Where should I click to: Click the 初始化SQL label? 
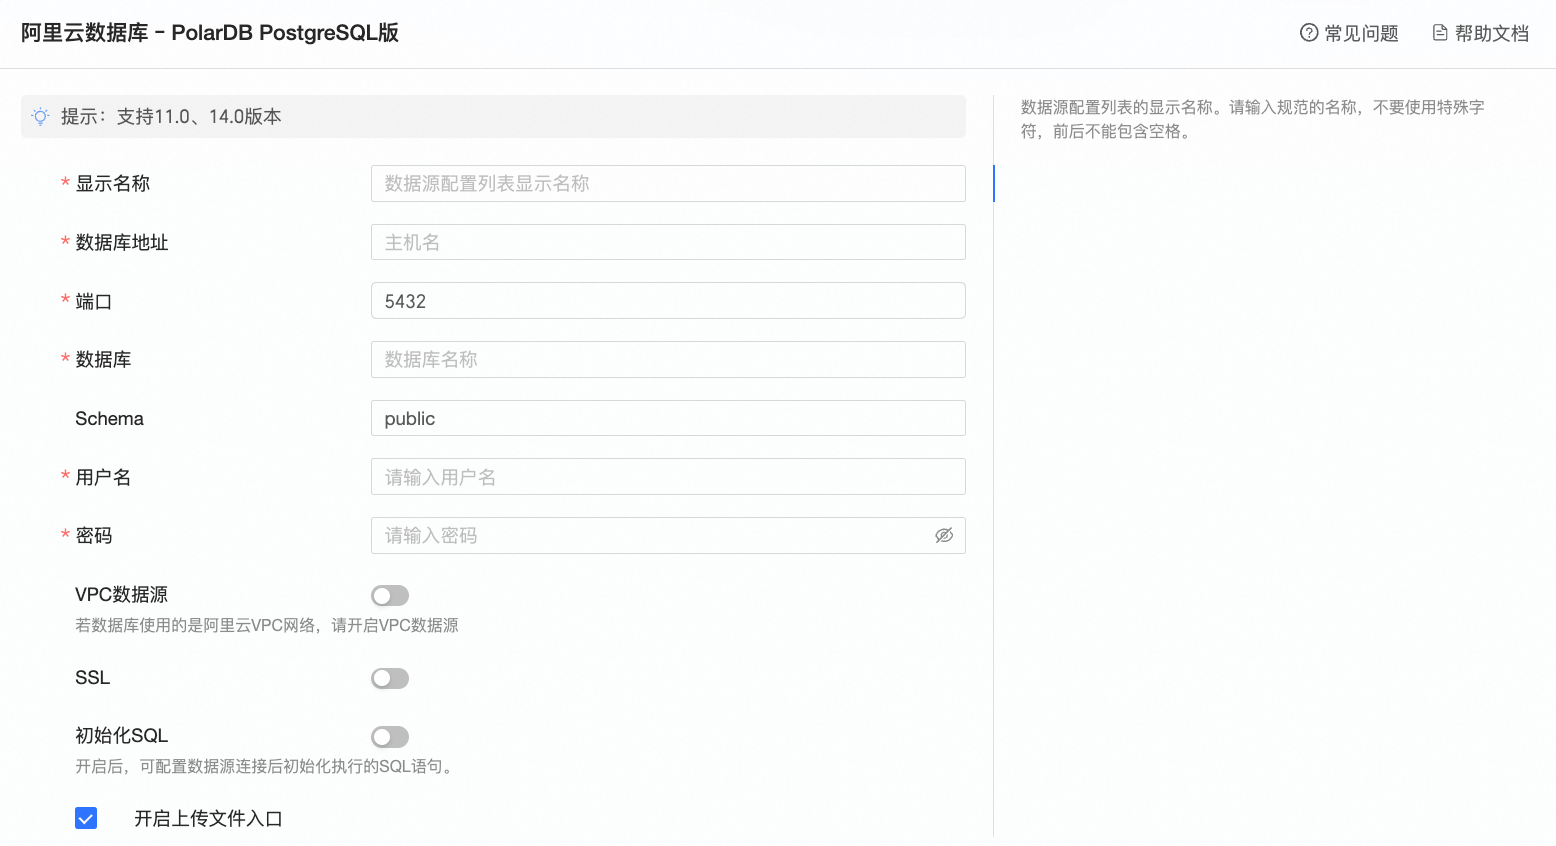pyautogui.click(x=121, y=735)
